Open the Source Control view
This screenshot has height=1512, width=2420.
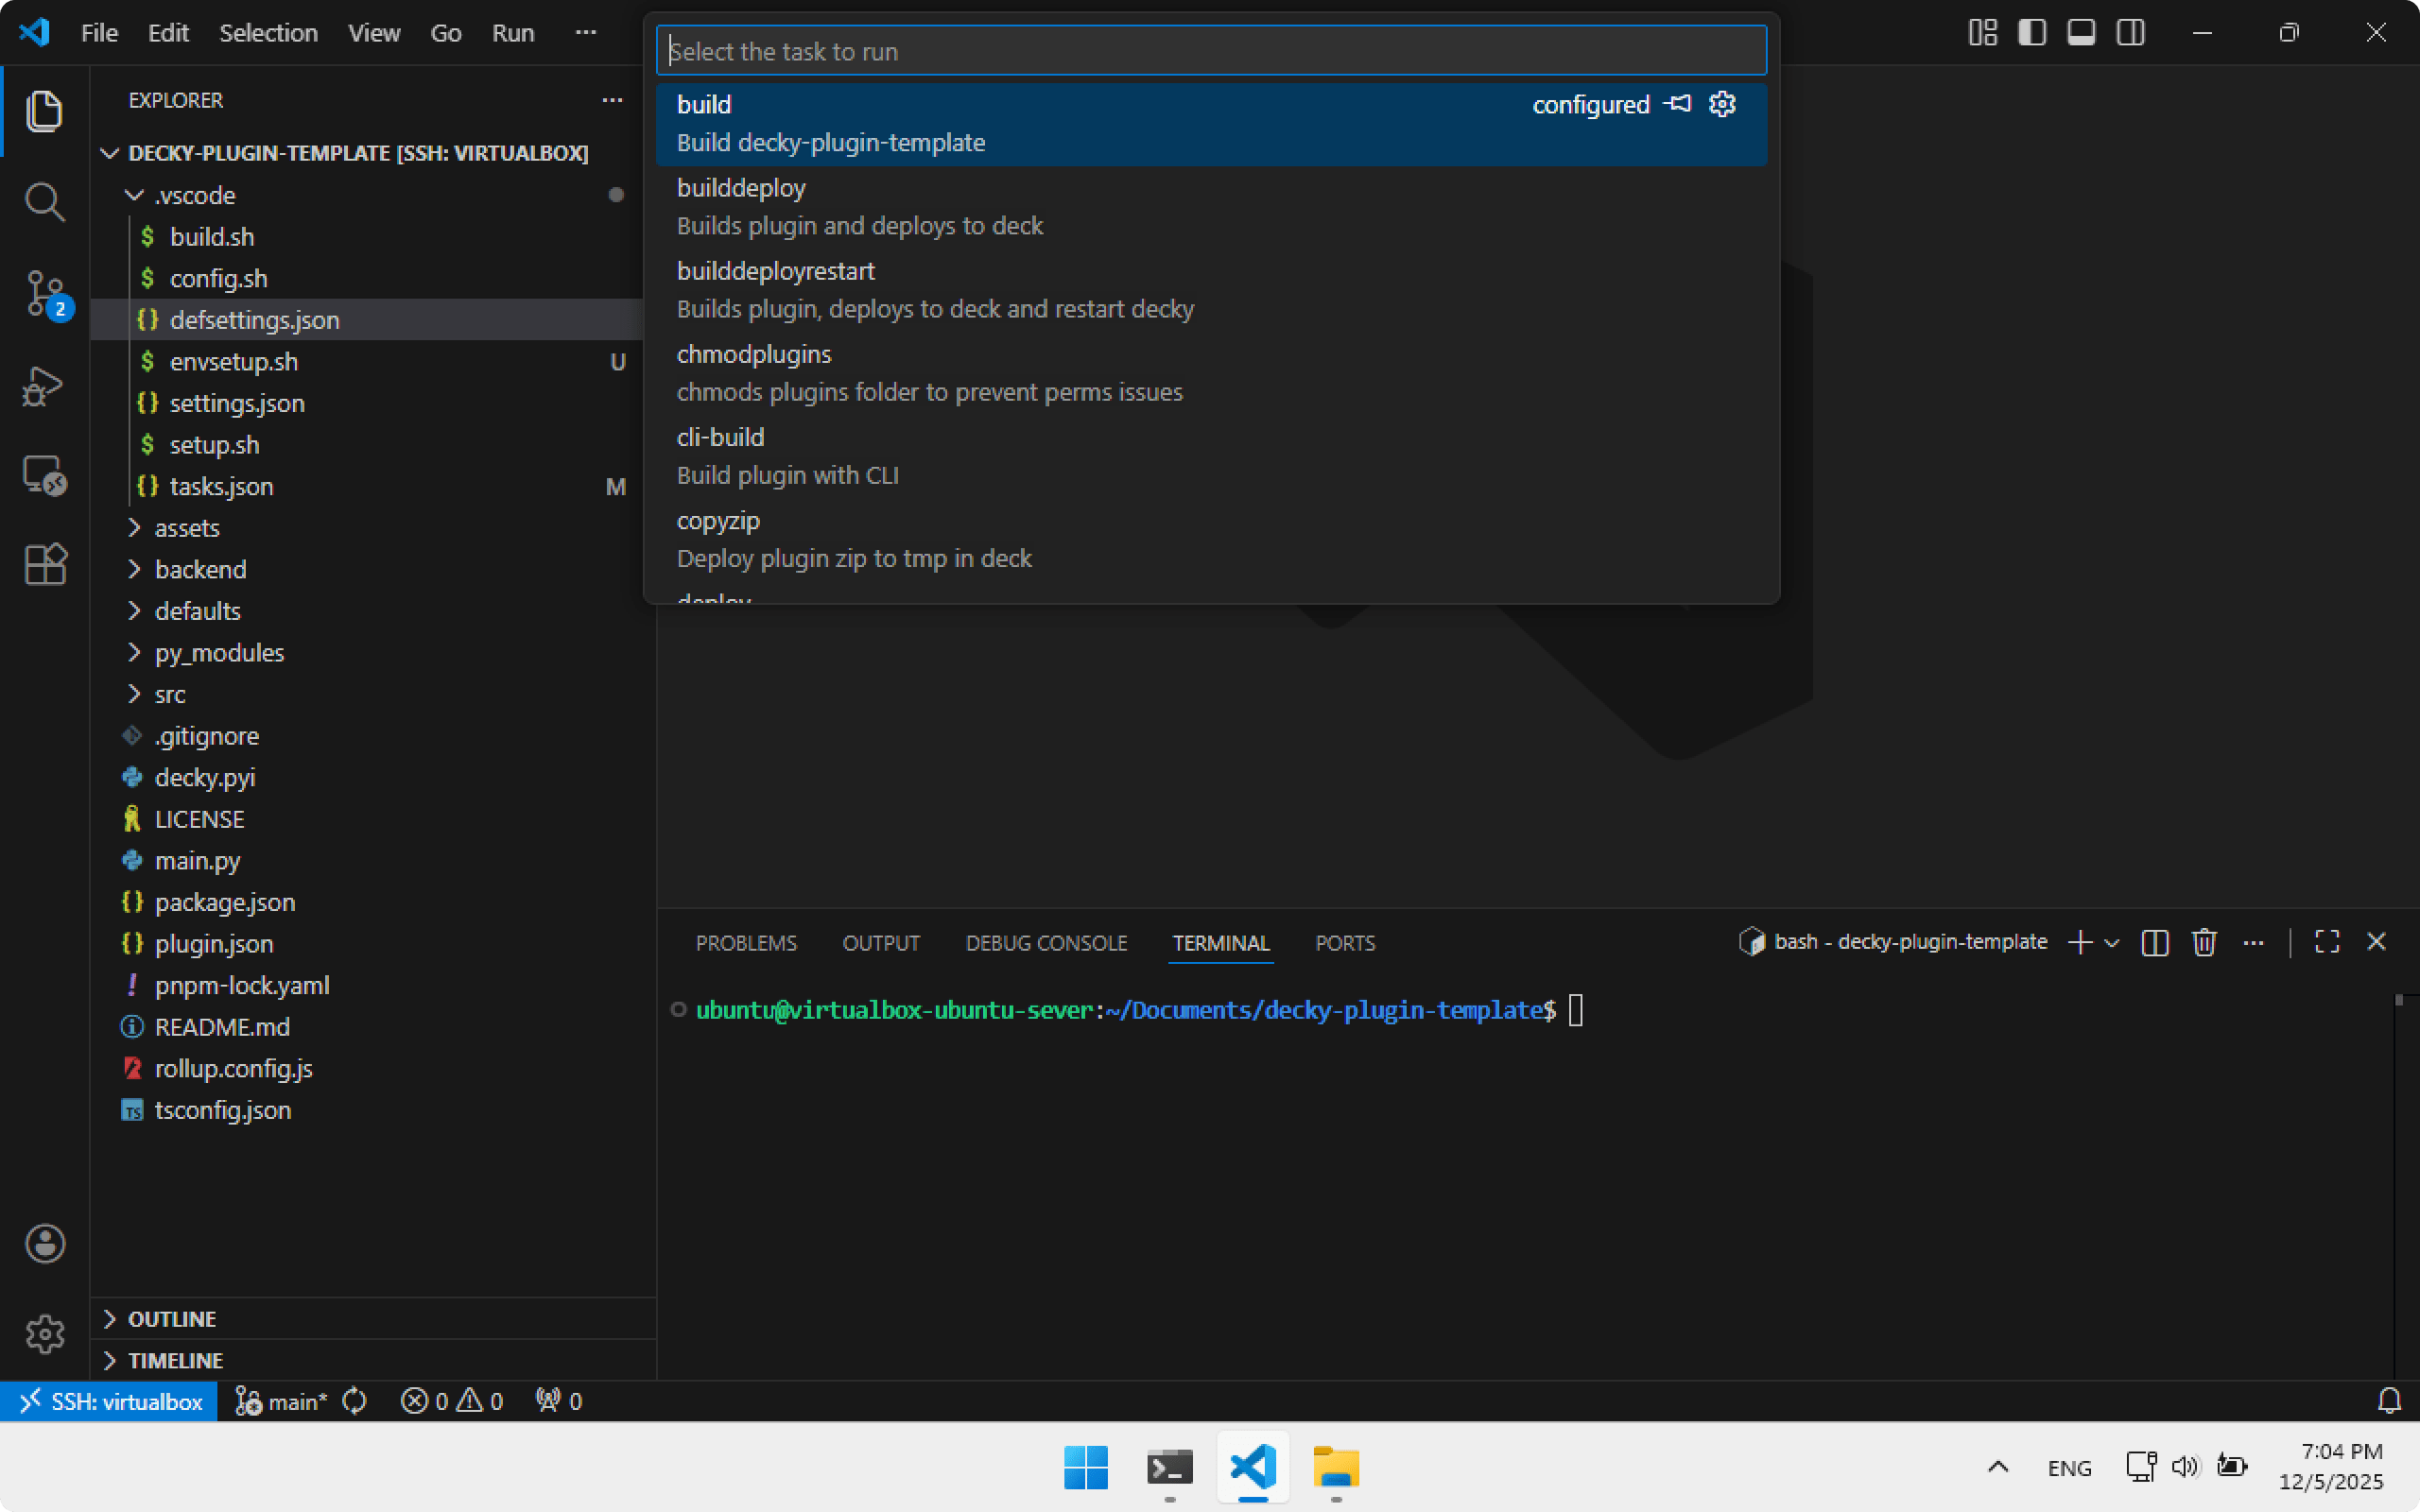pyautogui.click(x=44, y=294)
